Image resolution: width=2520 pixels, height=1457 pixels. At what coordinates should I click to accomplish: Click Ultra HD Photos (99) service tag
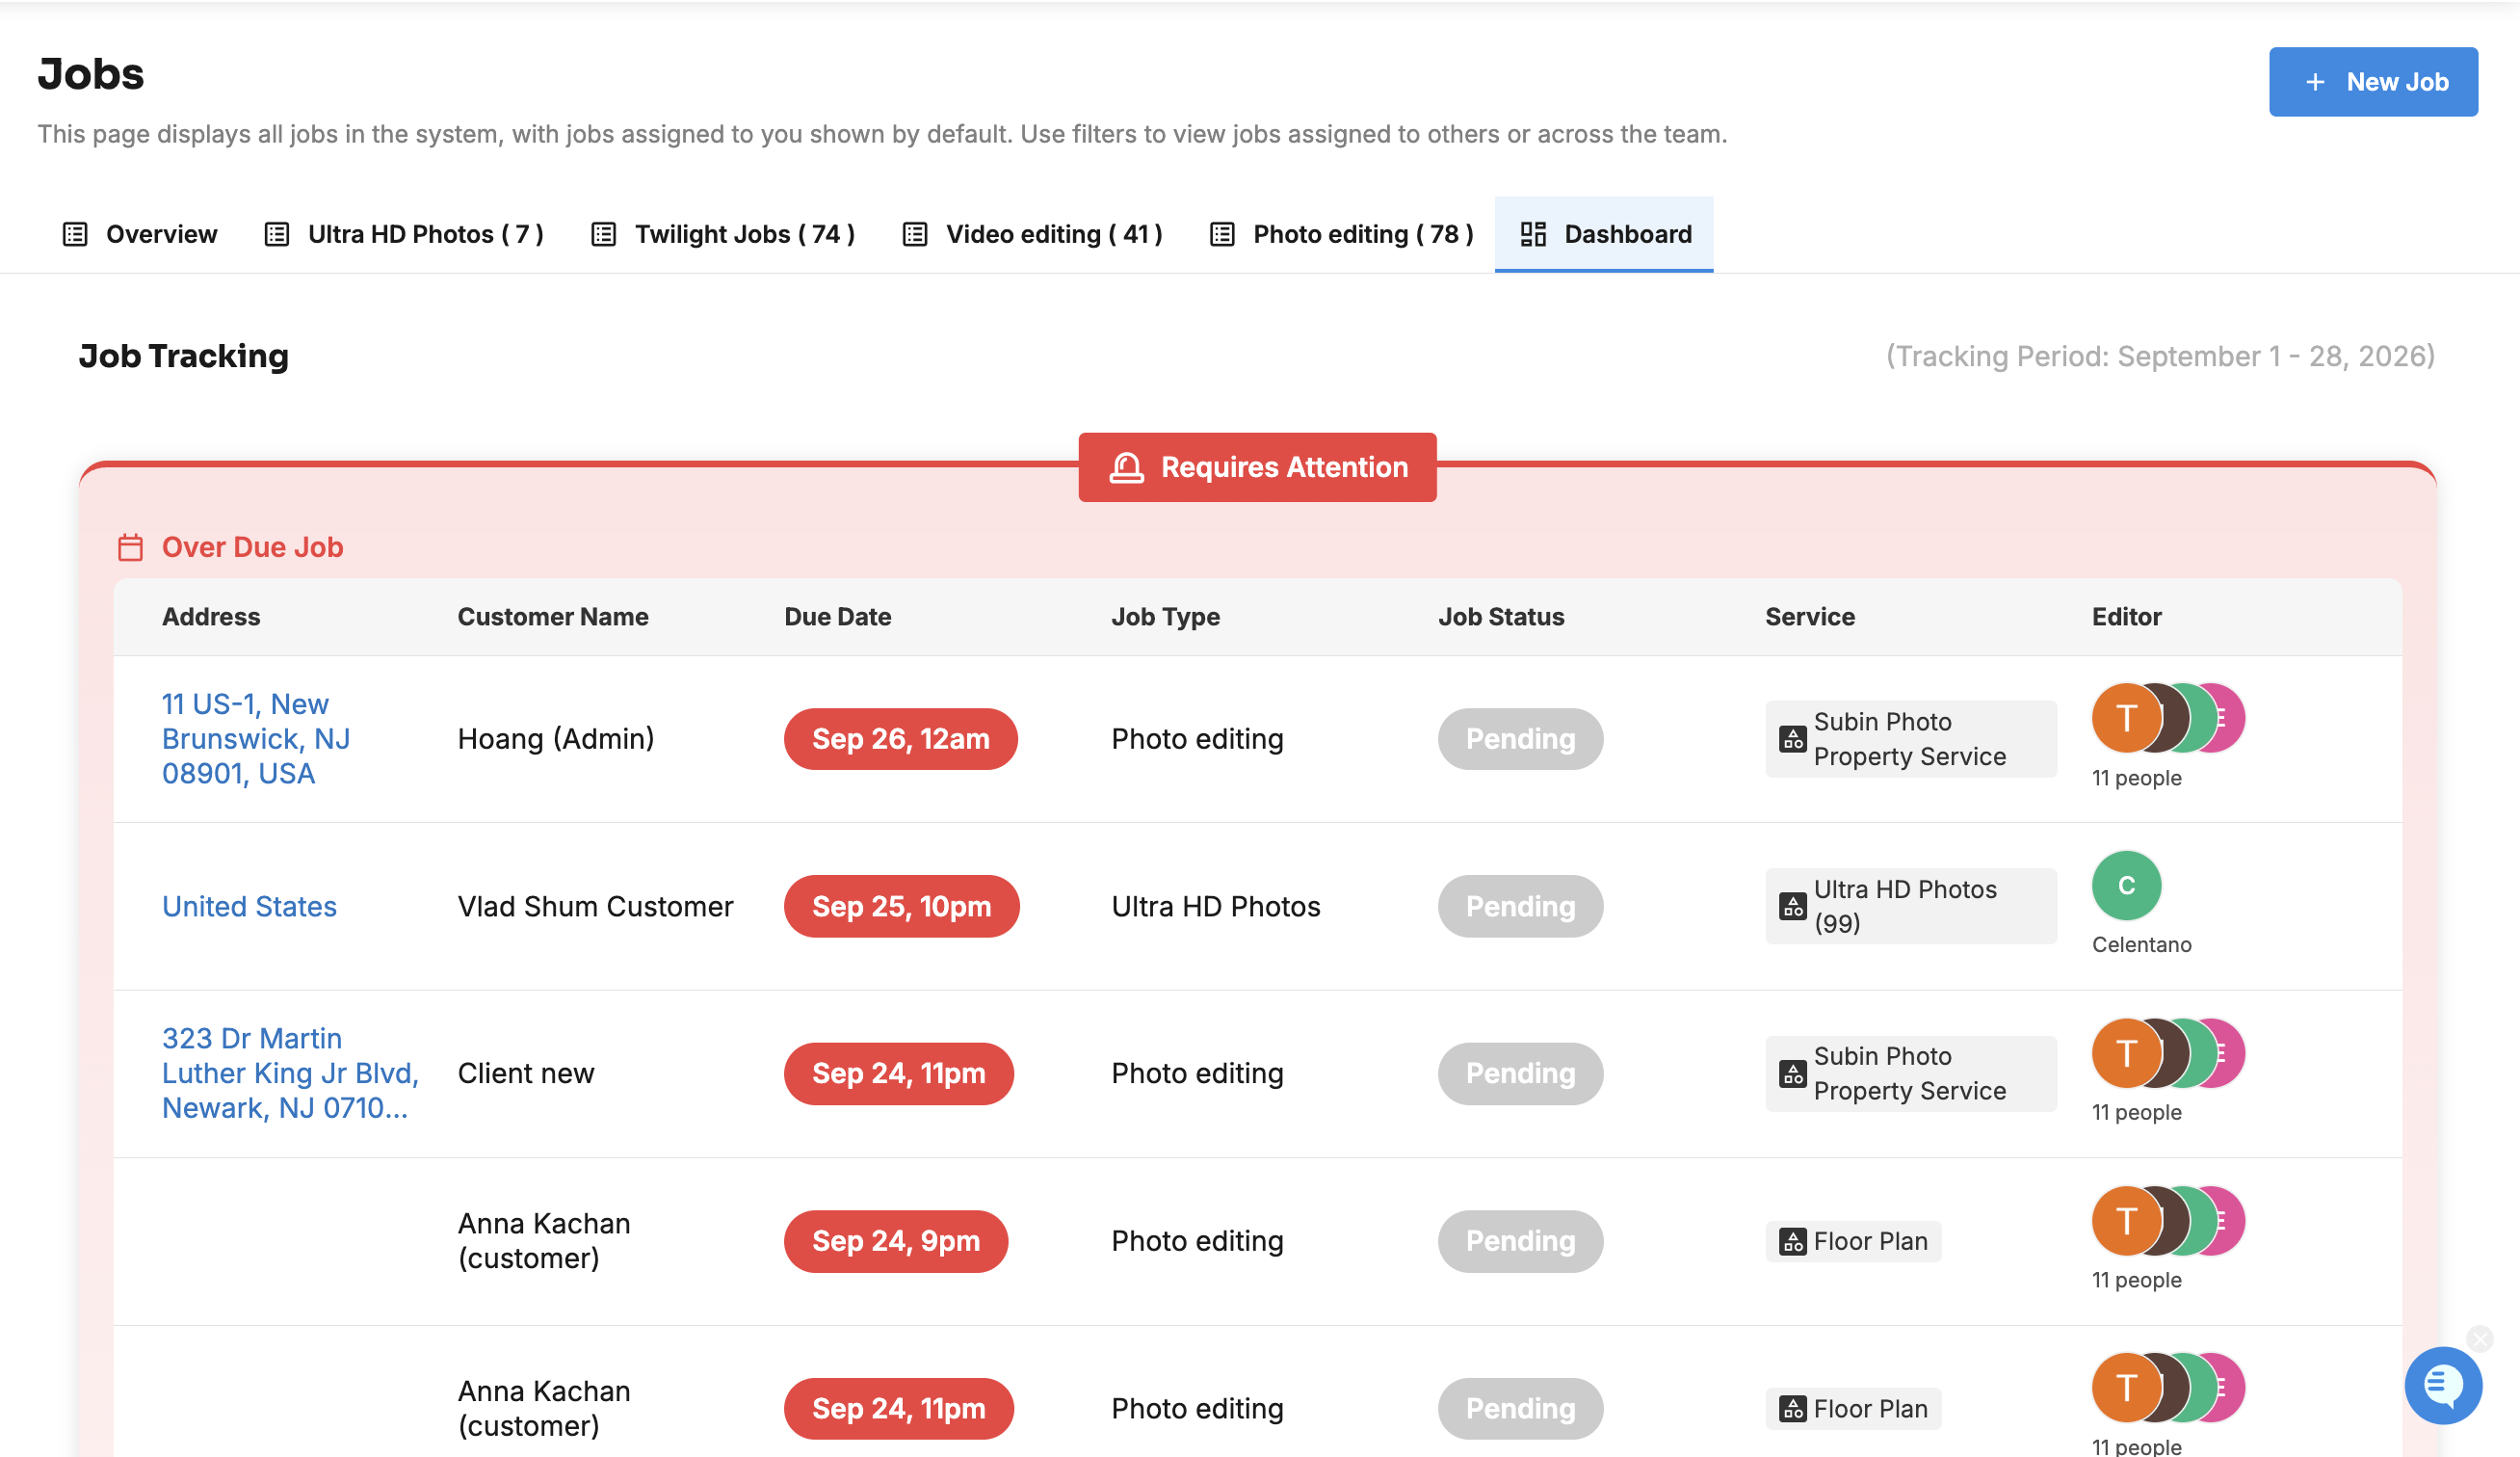[1910, 906]
